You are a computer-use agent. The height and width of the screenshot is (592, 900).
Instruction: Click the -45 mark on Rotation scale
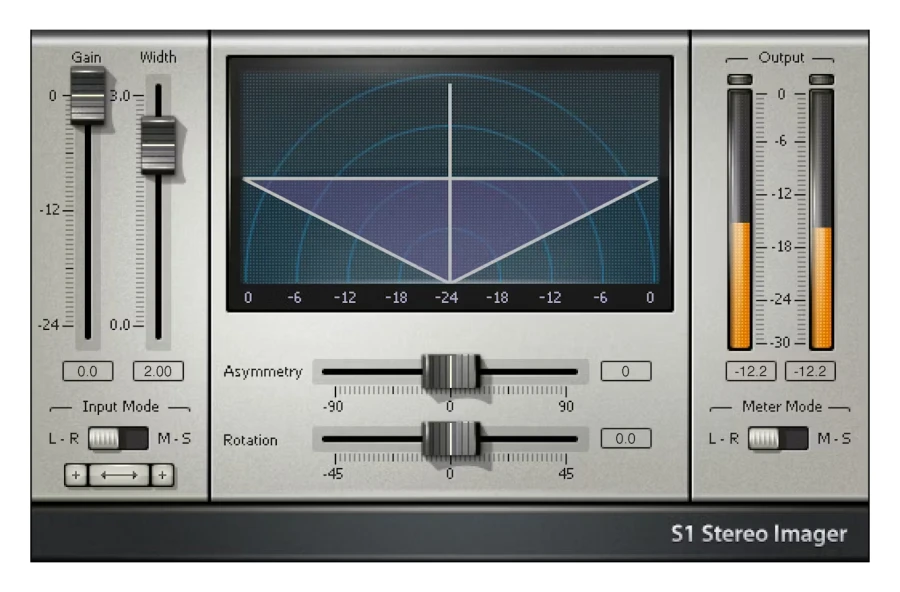pos(333,474)
